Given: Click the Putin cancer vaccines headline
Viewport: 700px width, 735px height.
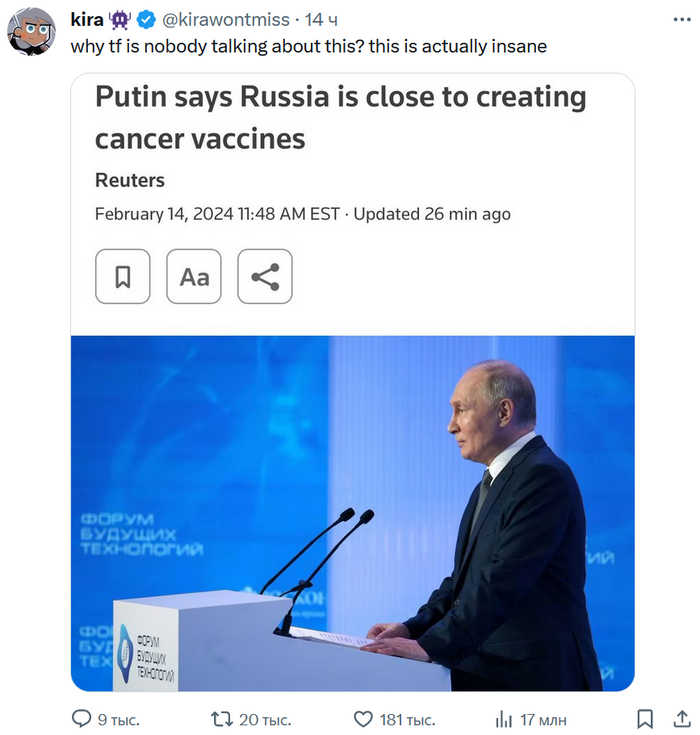Looking at the screenshot, I should click(340, 117).
